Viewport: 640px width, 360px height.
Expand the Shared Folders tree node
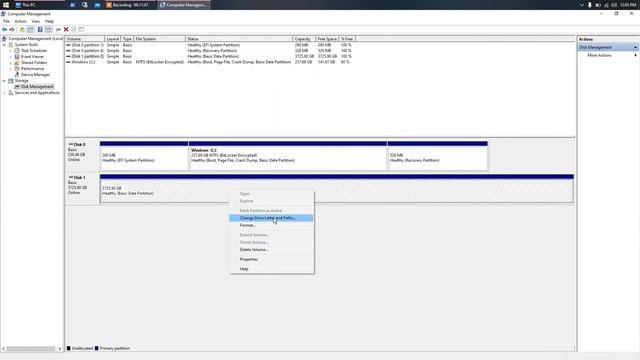click(11, 63)
